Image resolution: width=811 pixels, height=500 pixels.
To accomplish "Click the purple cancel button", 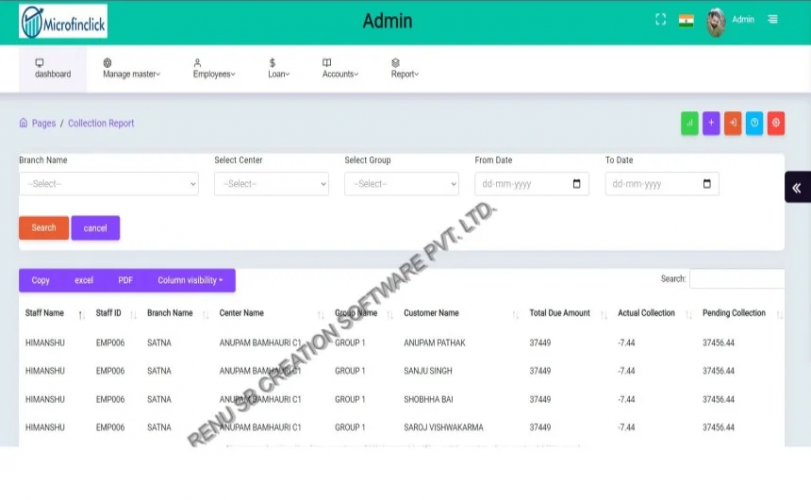I will click(95, 228).
